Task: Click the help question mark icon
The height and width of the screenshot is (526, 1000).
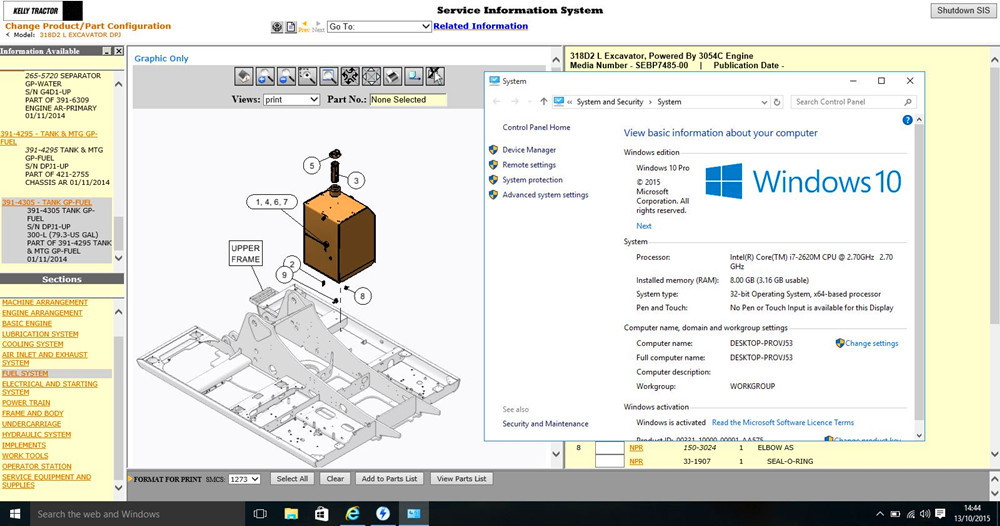Action: 907,120
